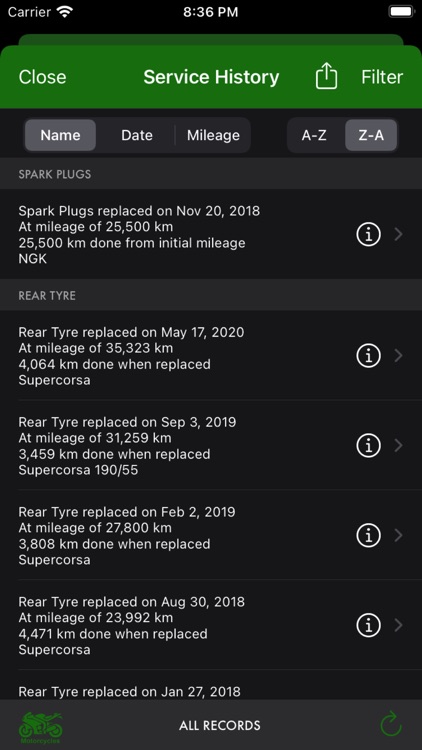Sort records by Mileage
The height and width of the screenshot is (750, 422).
[213, 135]
